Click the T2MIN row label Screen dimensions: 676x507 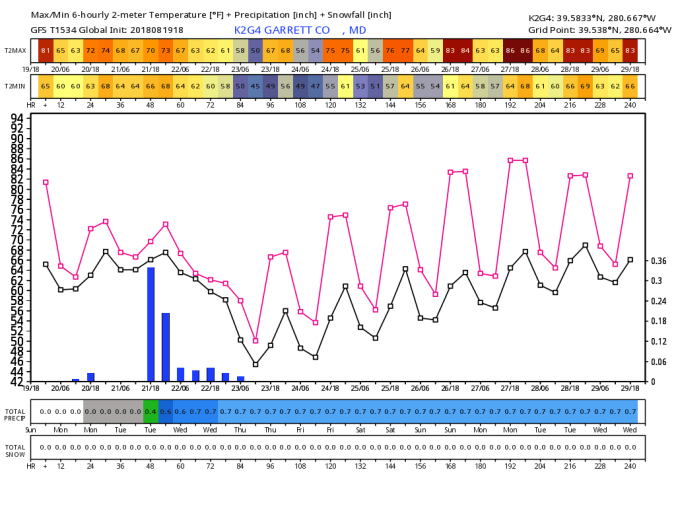coord(15,87)
